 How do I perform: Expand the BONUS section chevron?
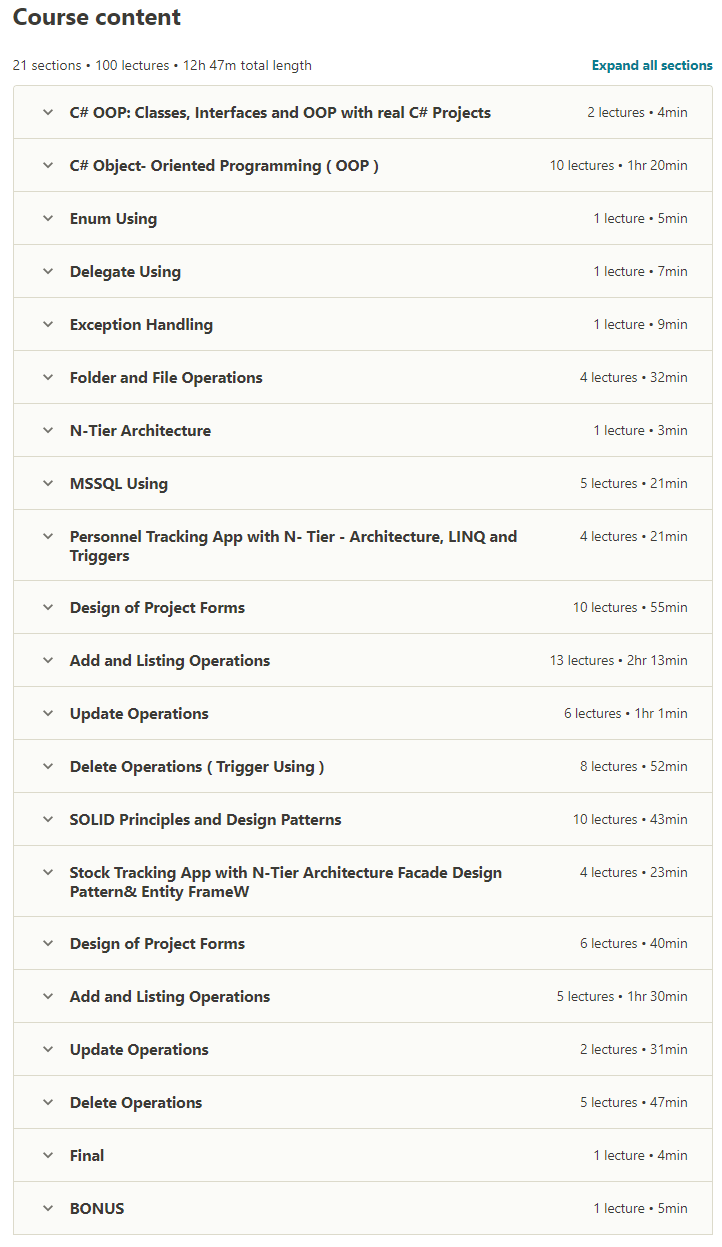tap(47, 1208)
